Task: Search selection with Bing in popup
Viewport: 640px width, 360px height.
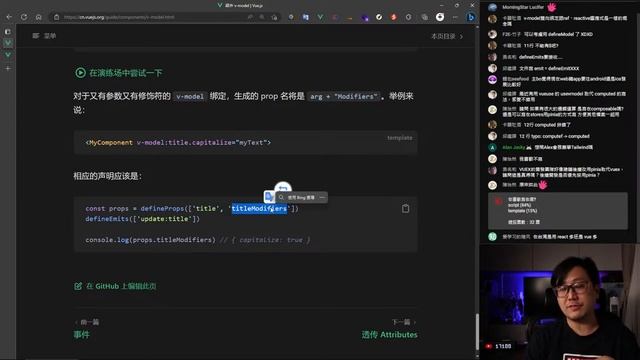Action: point(297,198)
